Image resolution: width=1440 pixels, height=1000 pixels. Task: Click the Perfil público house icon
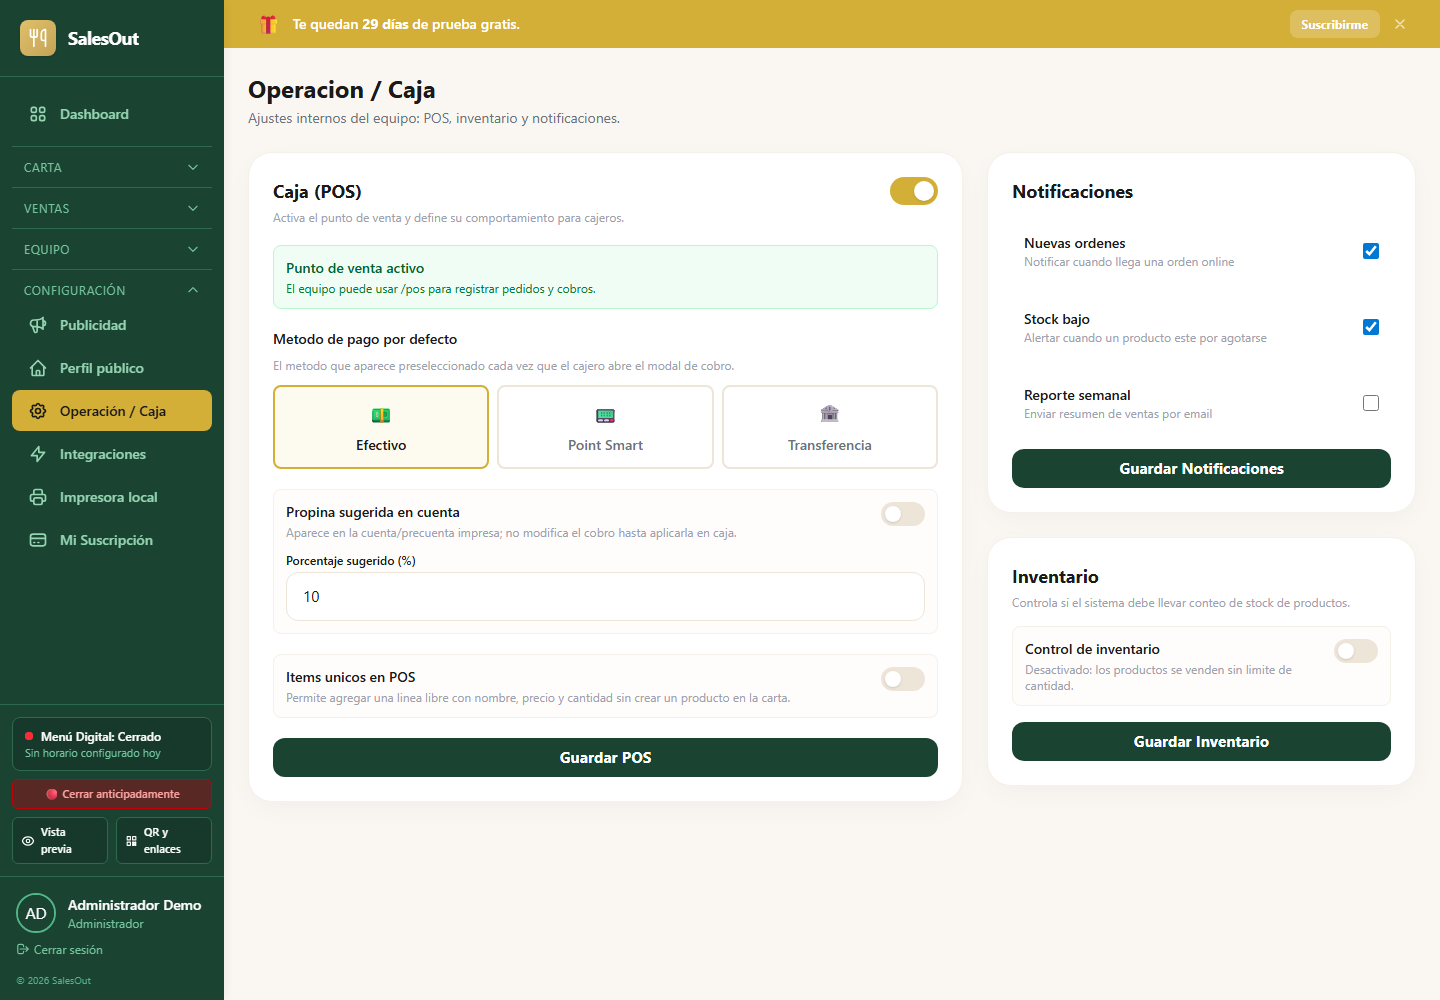tap(38, 368)
